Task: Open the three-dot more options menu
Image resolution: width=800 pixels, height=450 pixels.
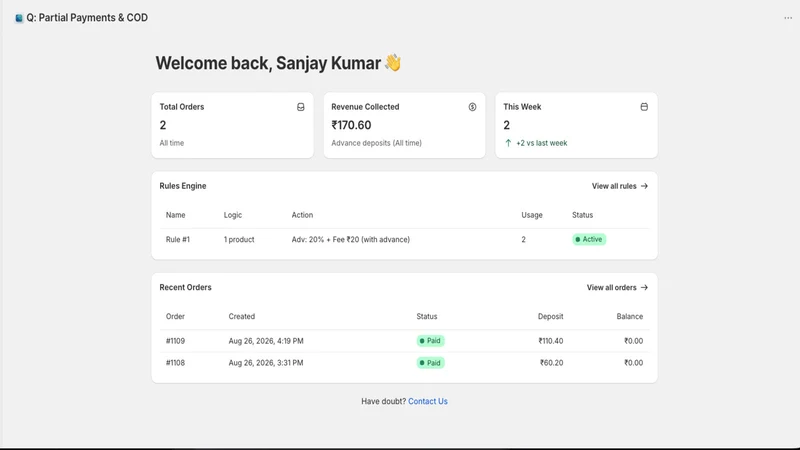Action: [x=788, y=18]
